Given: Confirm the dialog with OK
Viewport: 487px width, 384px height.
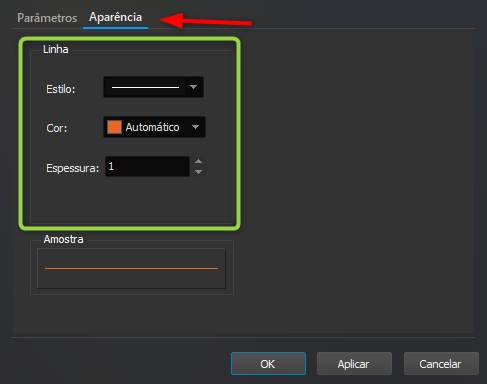Looking at the screenshot, I should click(268, 364).
